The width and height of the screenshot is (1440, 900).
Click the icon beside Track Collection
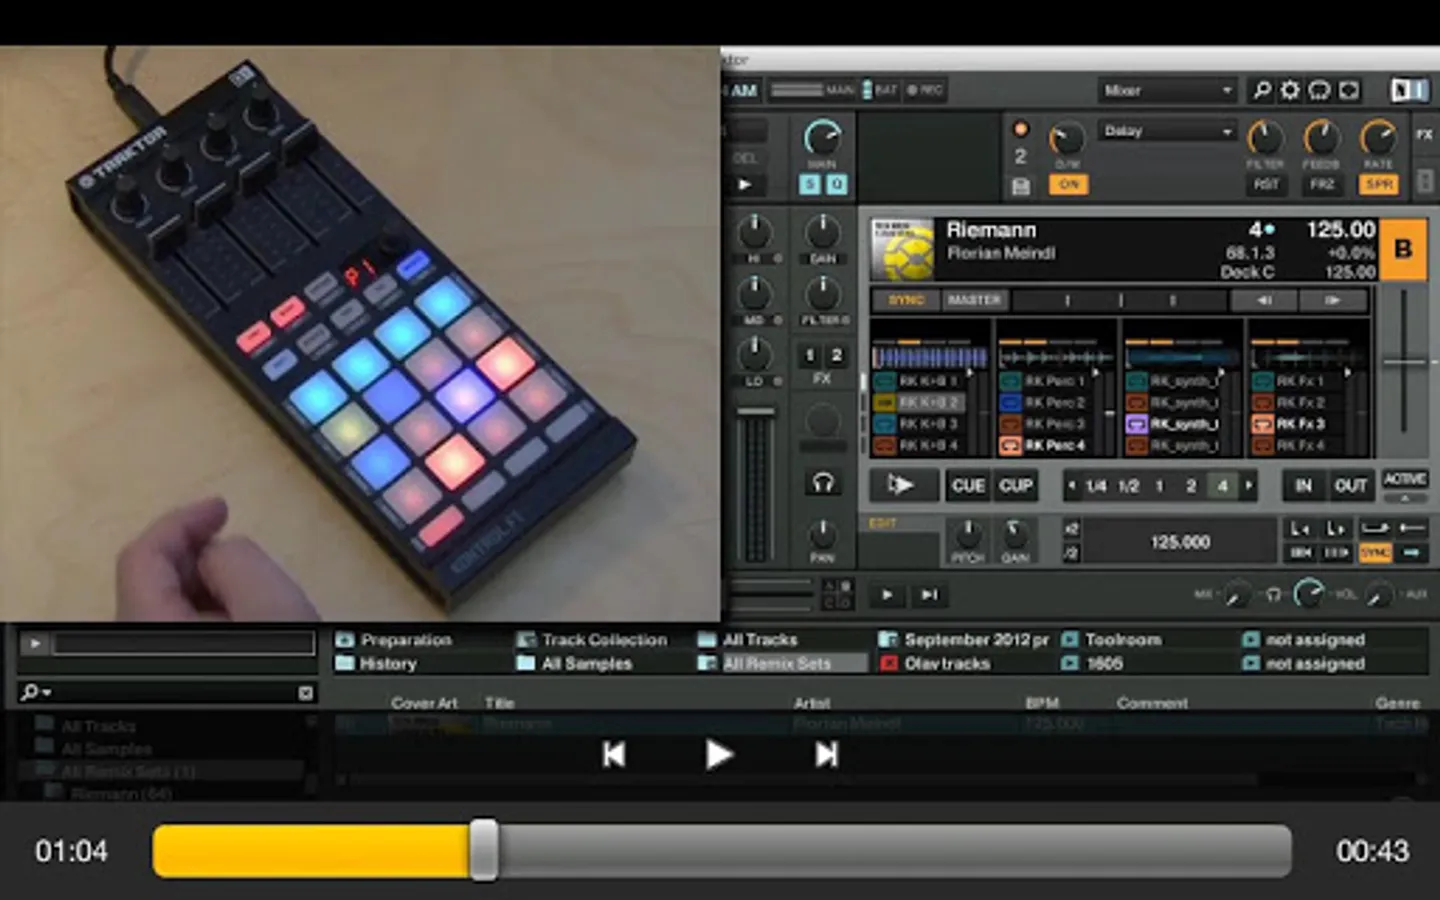pyautogui.click(x=526, y=639)
